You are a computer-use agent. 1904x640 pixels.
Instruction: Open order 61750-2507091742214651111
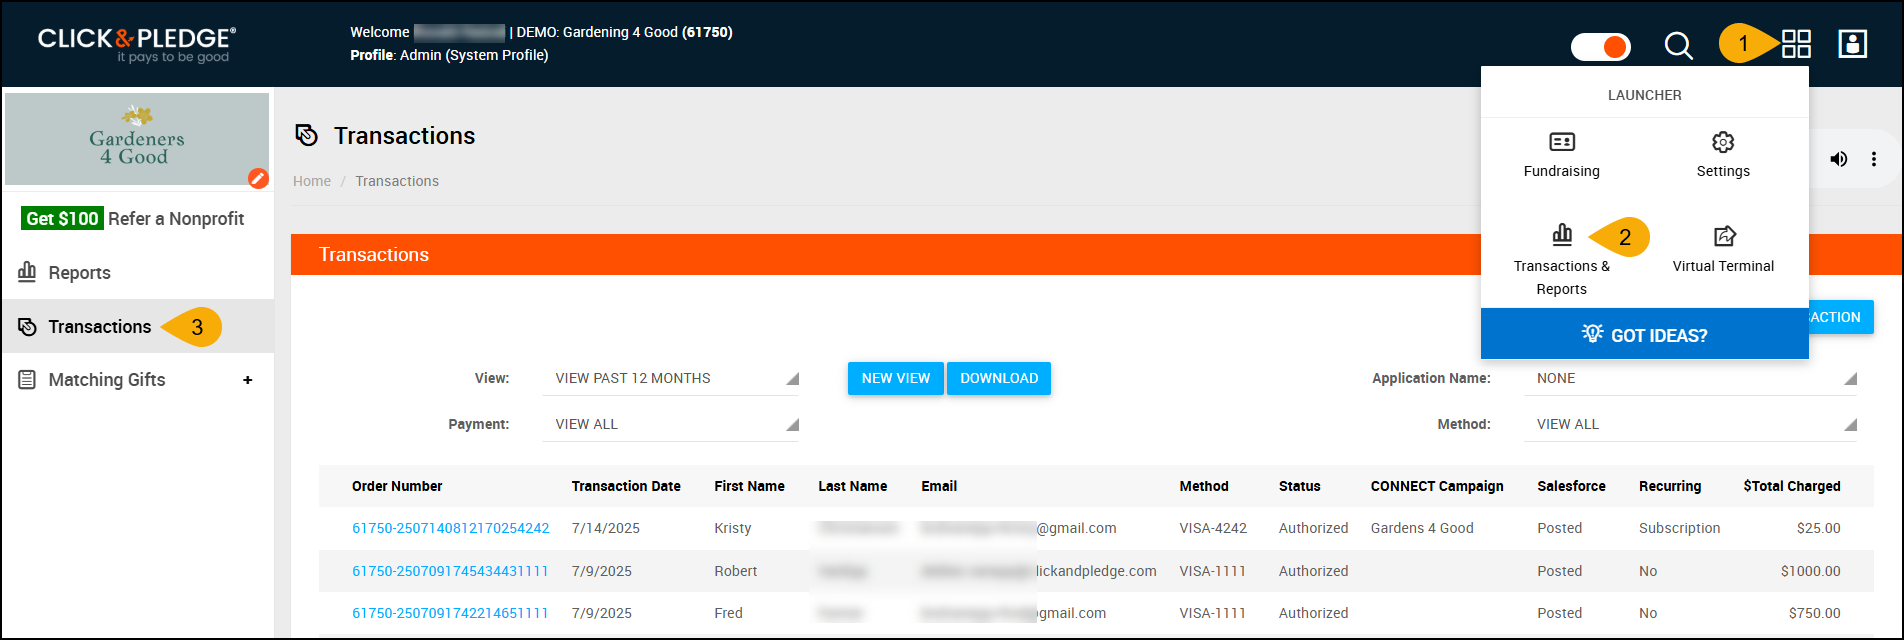[450, 613]
